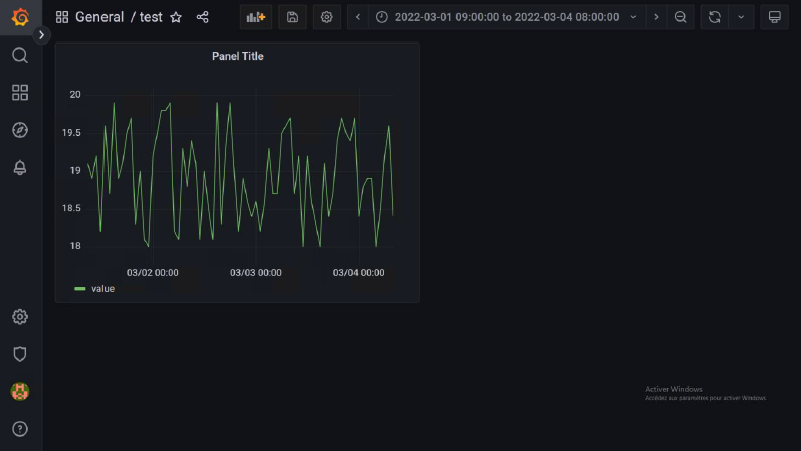Click the General folder breadcrumb link

pos(99,17)
